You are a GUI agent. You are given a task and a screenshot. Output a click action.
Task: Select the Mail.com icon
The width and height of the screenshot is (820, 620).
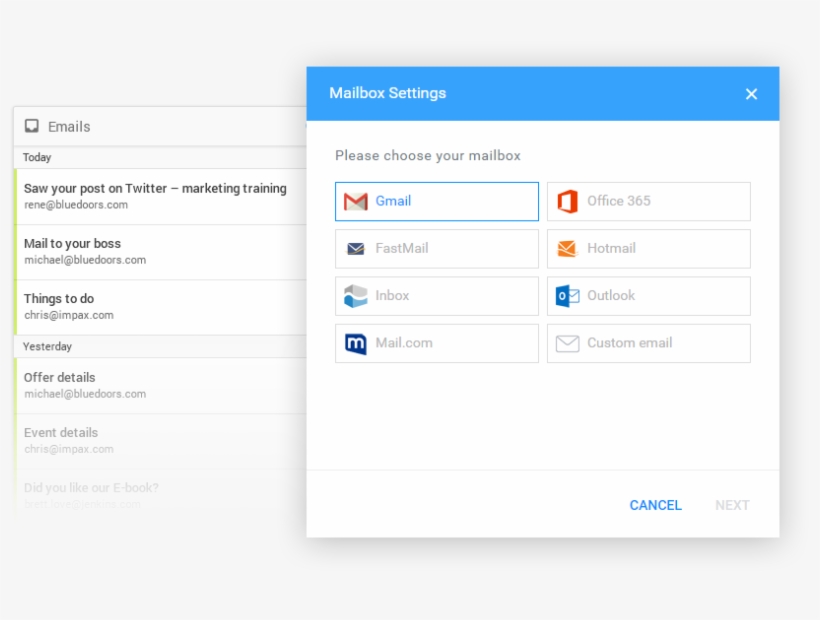[355, 343]
